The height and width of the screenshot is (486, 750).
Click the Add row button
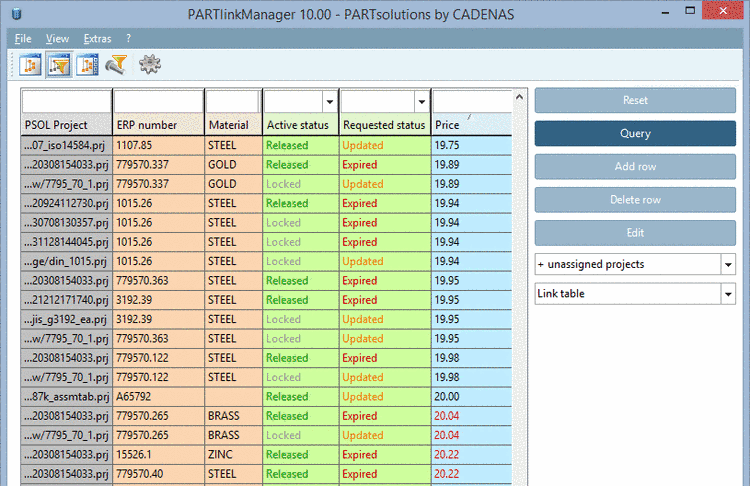(635, 166)
